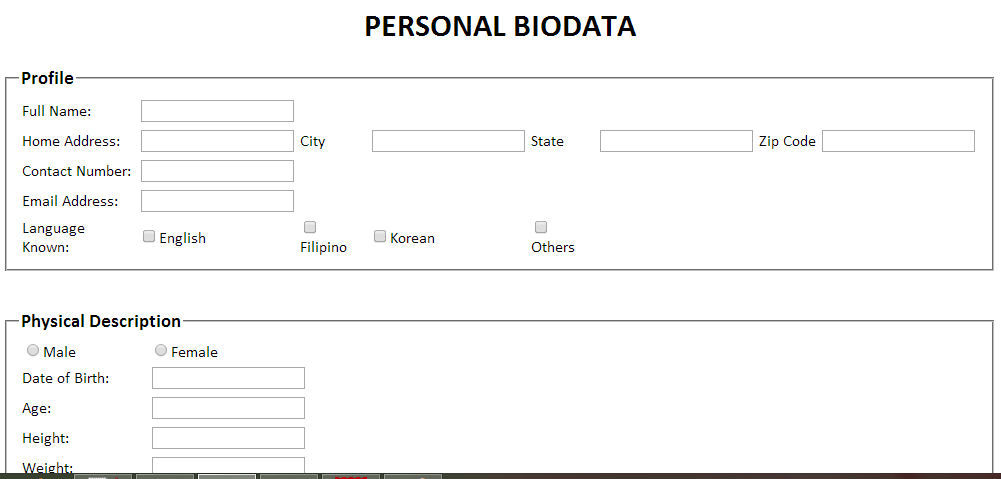Screen dimensions: 1001x479
Task: Click the Full Name input field
Action: tap(217, 111)
